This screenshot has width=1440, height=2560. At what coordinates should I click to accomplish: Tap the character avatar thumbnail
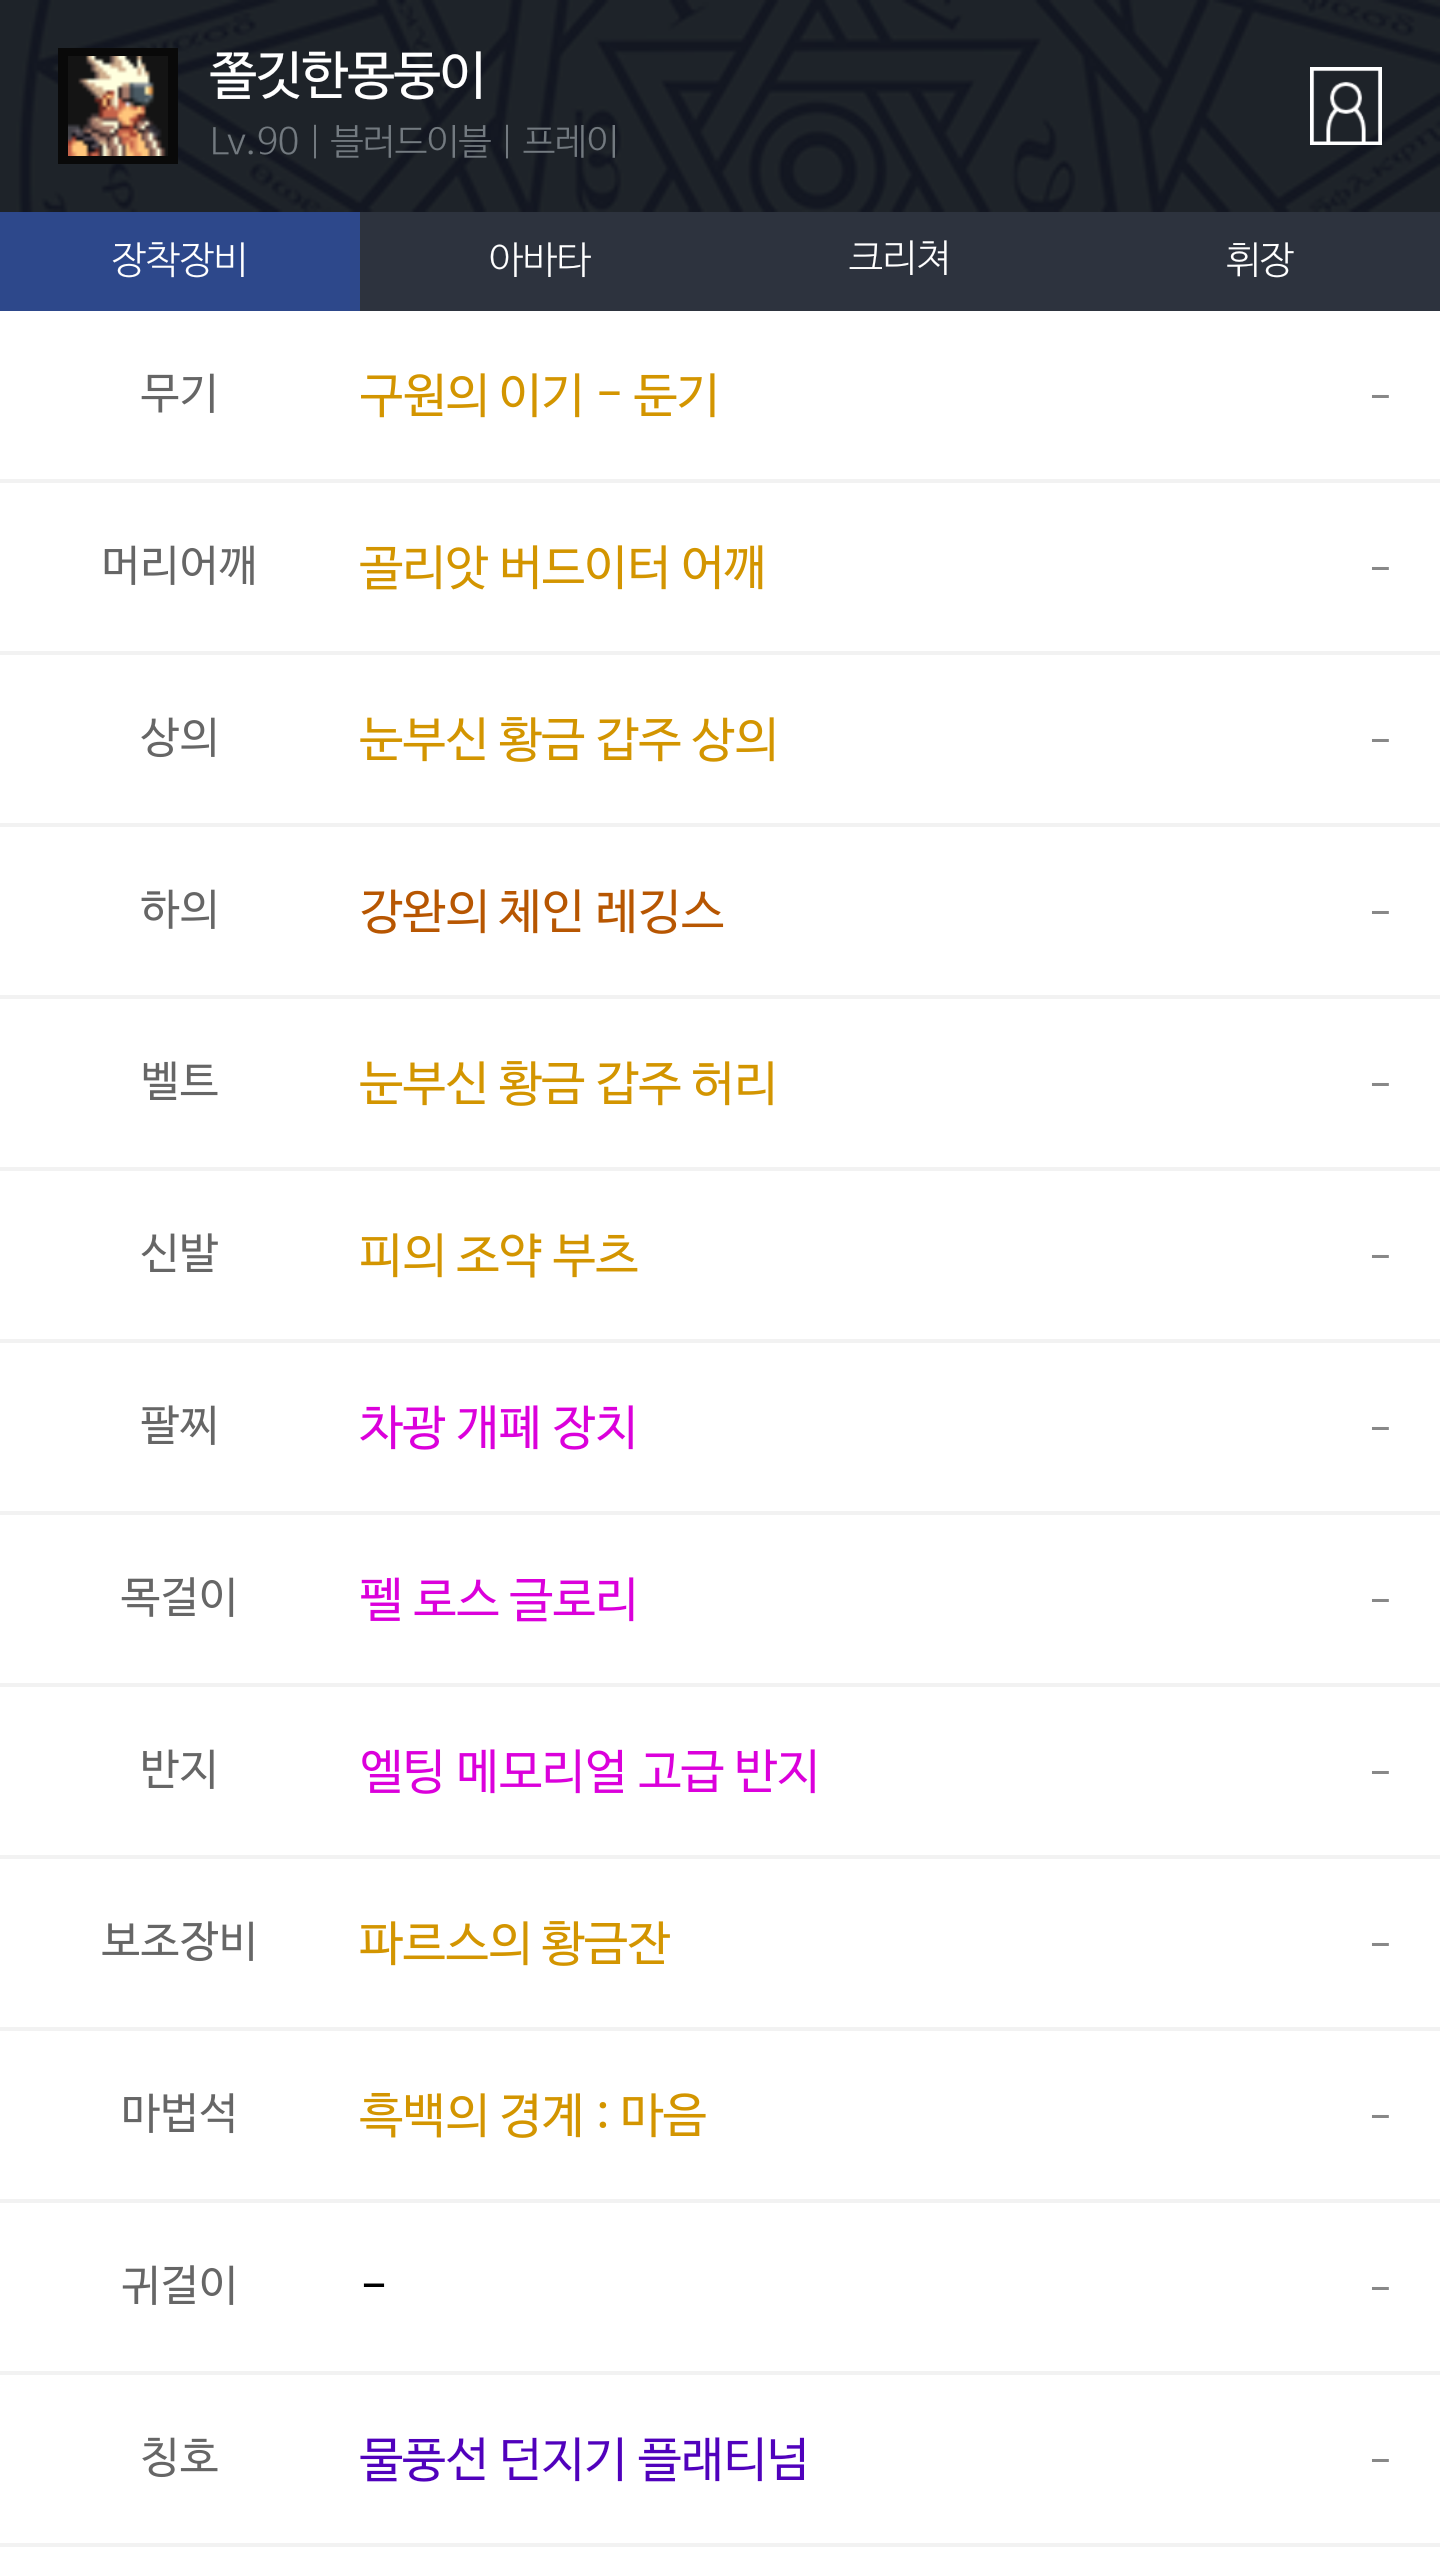tap(118, 106)
